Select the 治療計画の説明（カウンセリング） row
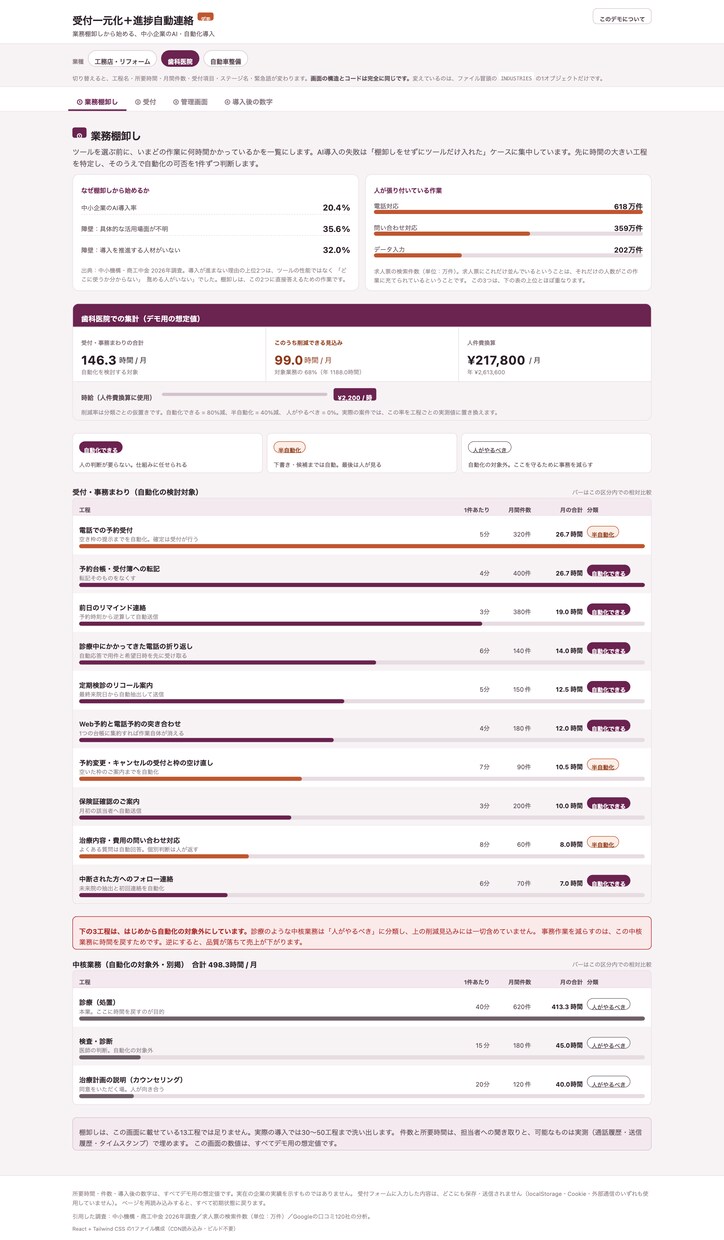The width and height of the screenshot is (724, 1240). coord(362,1085)
